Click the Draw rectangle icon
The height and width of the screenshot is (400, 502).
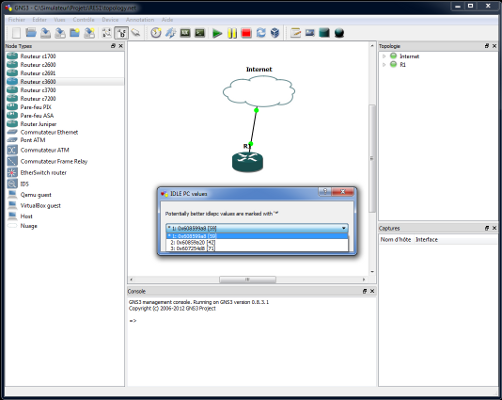coord(324,33)
